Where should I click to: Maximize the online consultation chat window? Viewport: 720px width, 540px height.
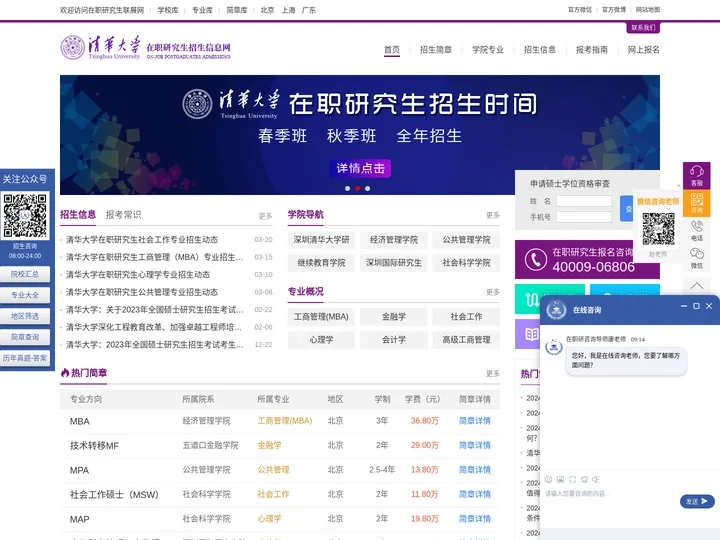click(696, 306)
